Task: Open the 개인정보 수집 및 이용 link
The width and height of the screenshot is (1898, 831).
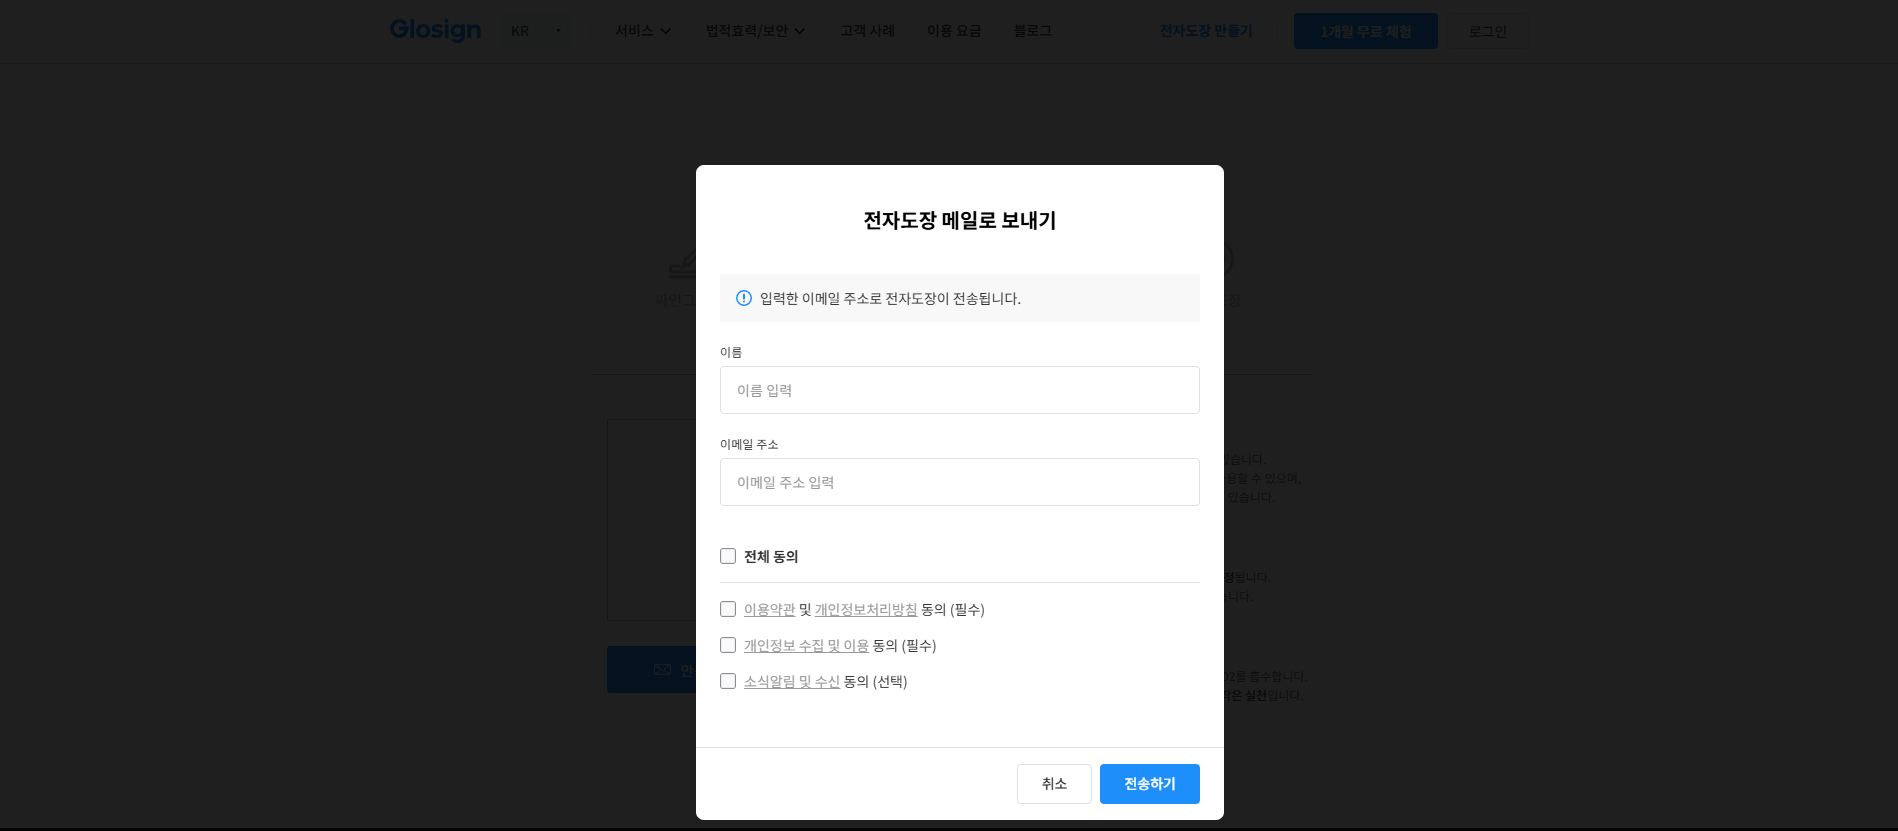Action: [806, 646]
